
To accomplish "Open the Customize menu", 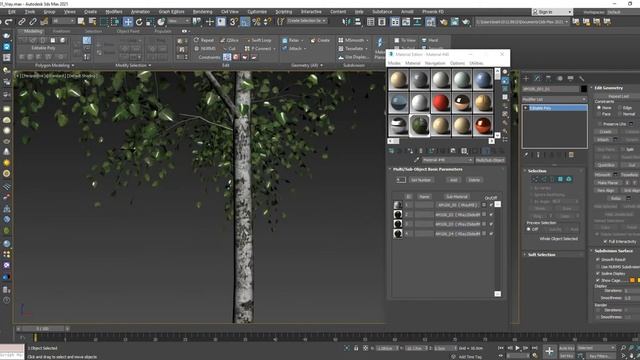I will (257, 12).
